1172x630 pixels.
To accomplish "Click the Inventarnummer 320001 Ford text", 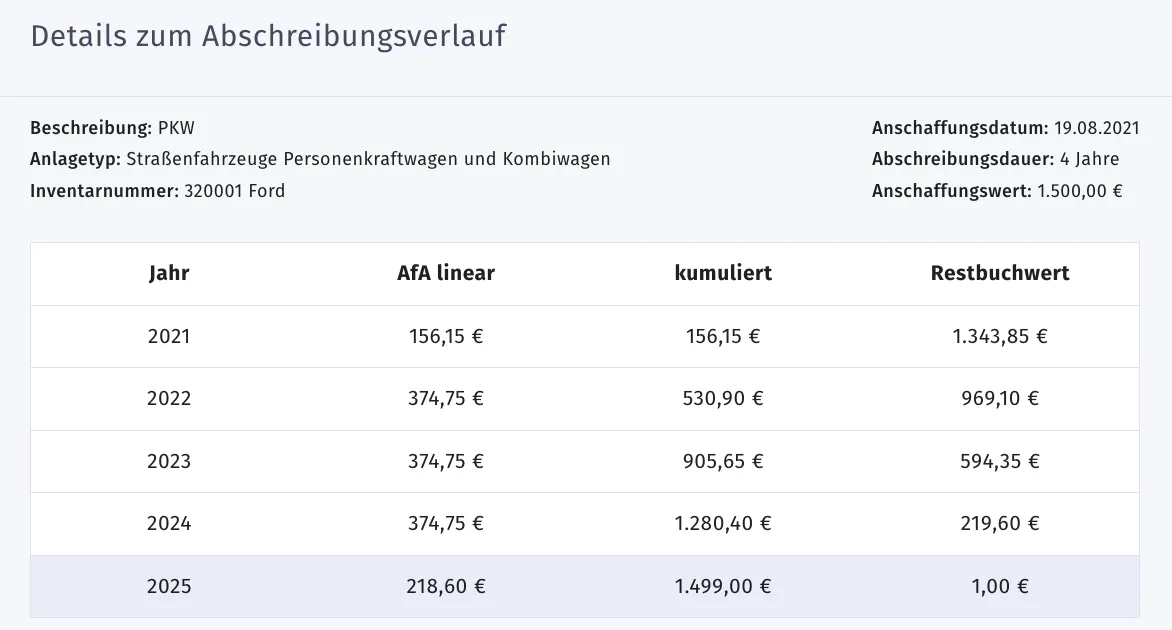I will [x=158, y=190].
